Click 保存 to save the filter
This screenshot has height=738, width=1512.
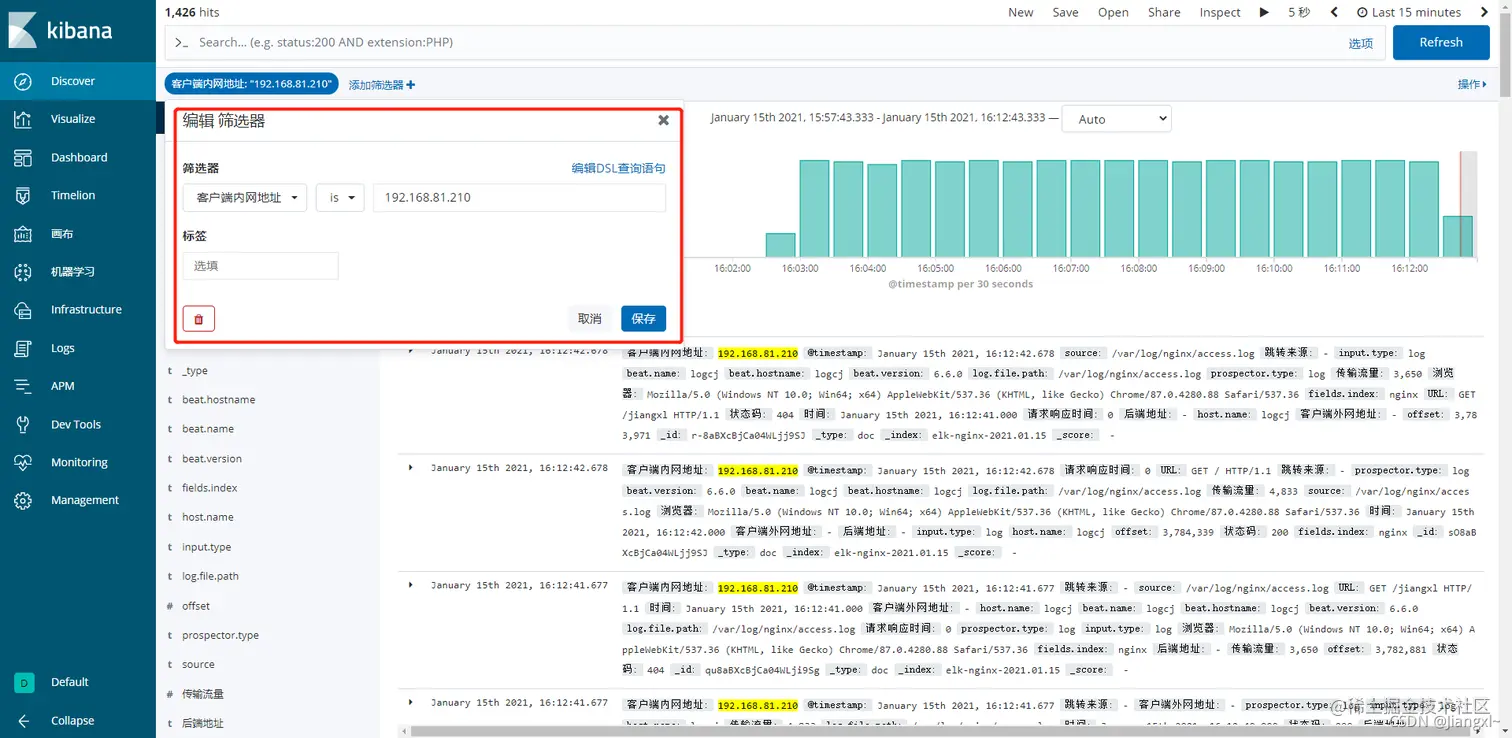coord(643,318)
